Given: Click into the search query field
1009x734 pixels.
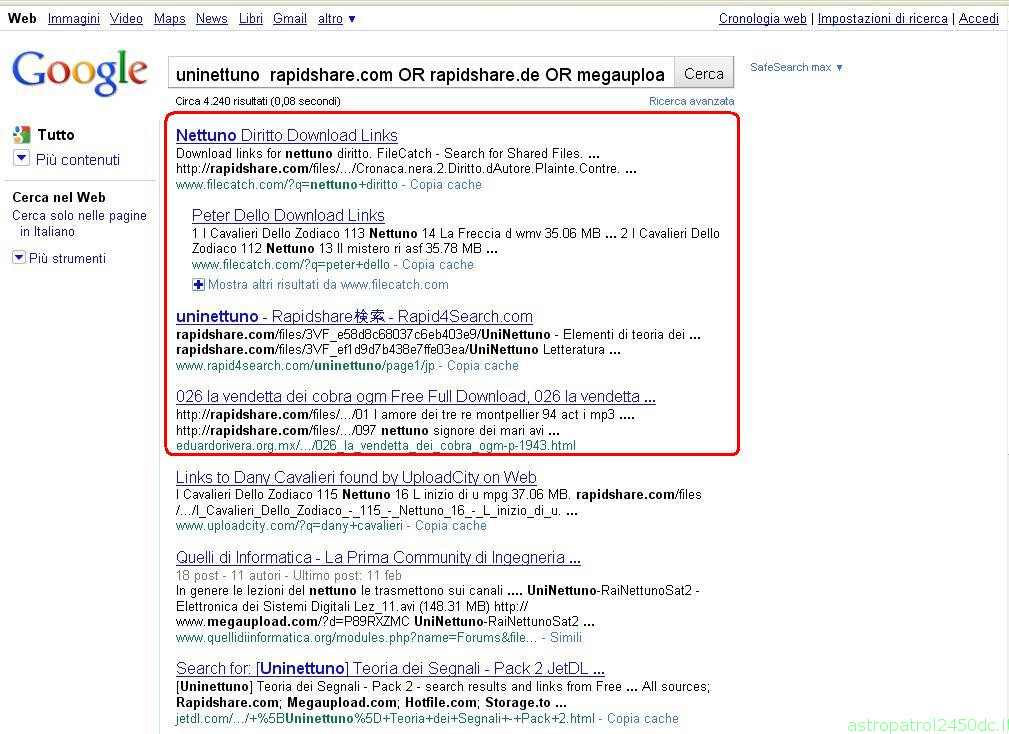Looking at the screenshot, I should 421,73.
